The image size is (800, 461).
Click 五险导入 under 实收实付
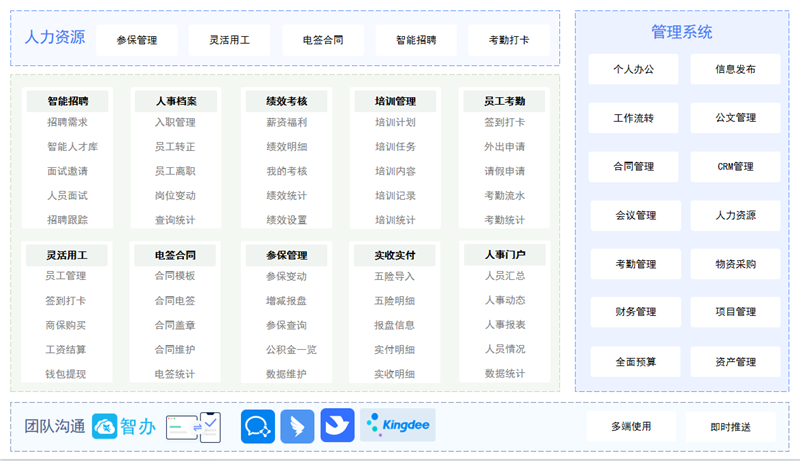click(394, 276)
